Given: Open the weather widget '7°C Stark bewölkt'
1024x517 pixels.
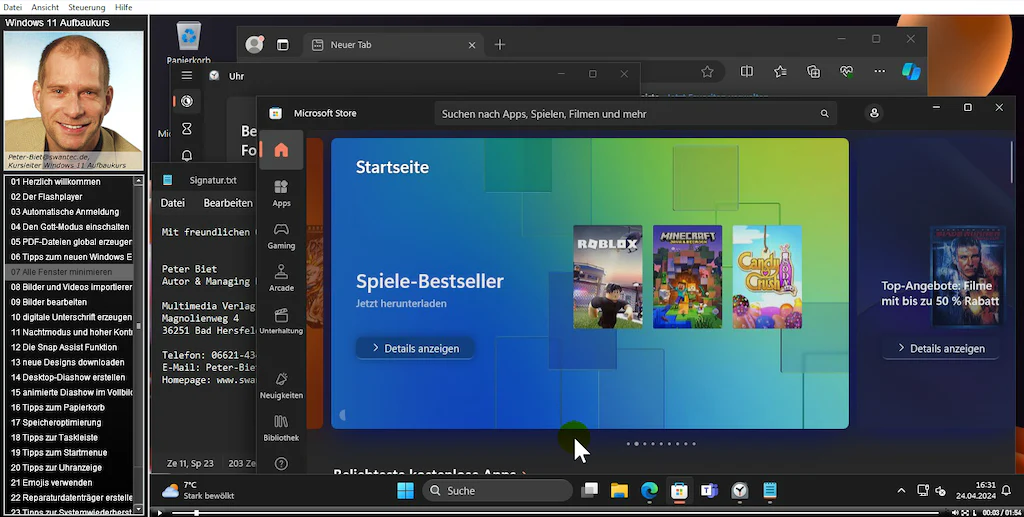Looking at the screenshot, I should tap(198, 490).
